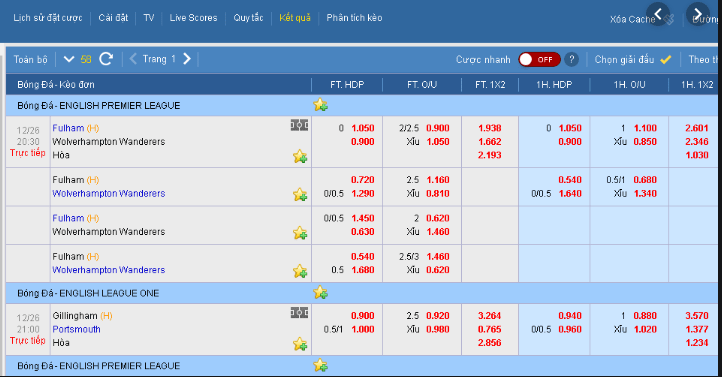
Task: Click FT. HDP column header
Action: (x=347, y=85)
